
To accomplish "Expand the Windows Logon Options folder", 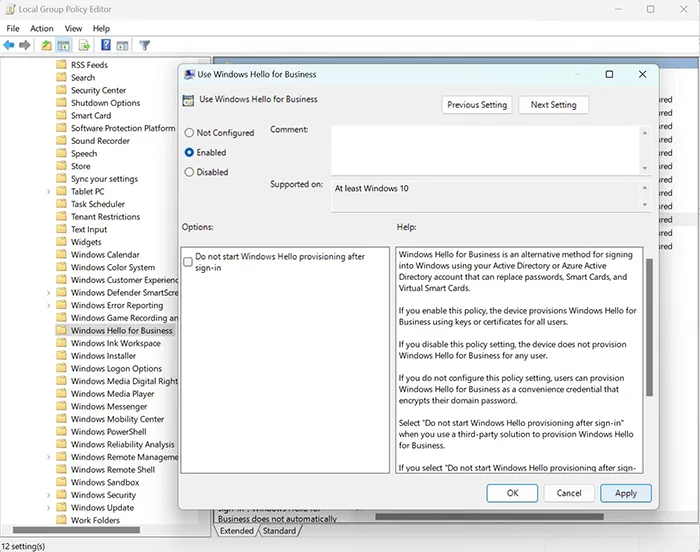I will coord(49,369).
